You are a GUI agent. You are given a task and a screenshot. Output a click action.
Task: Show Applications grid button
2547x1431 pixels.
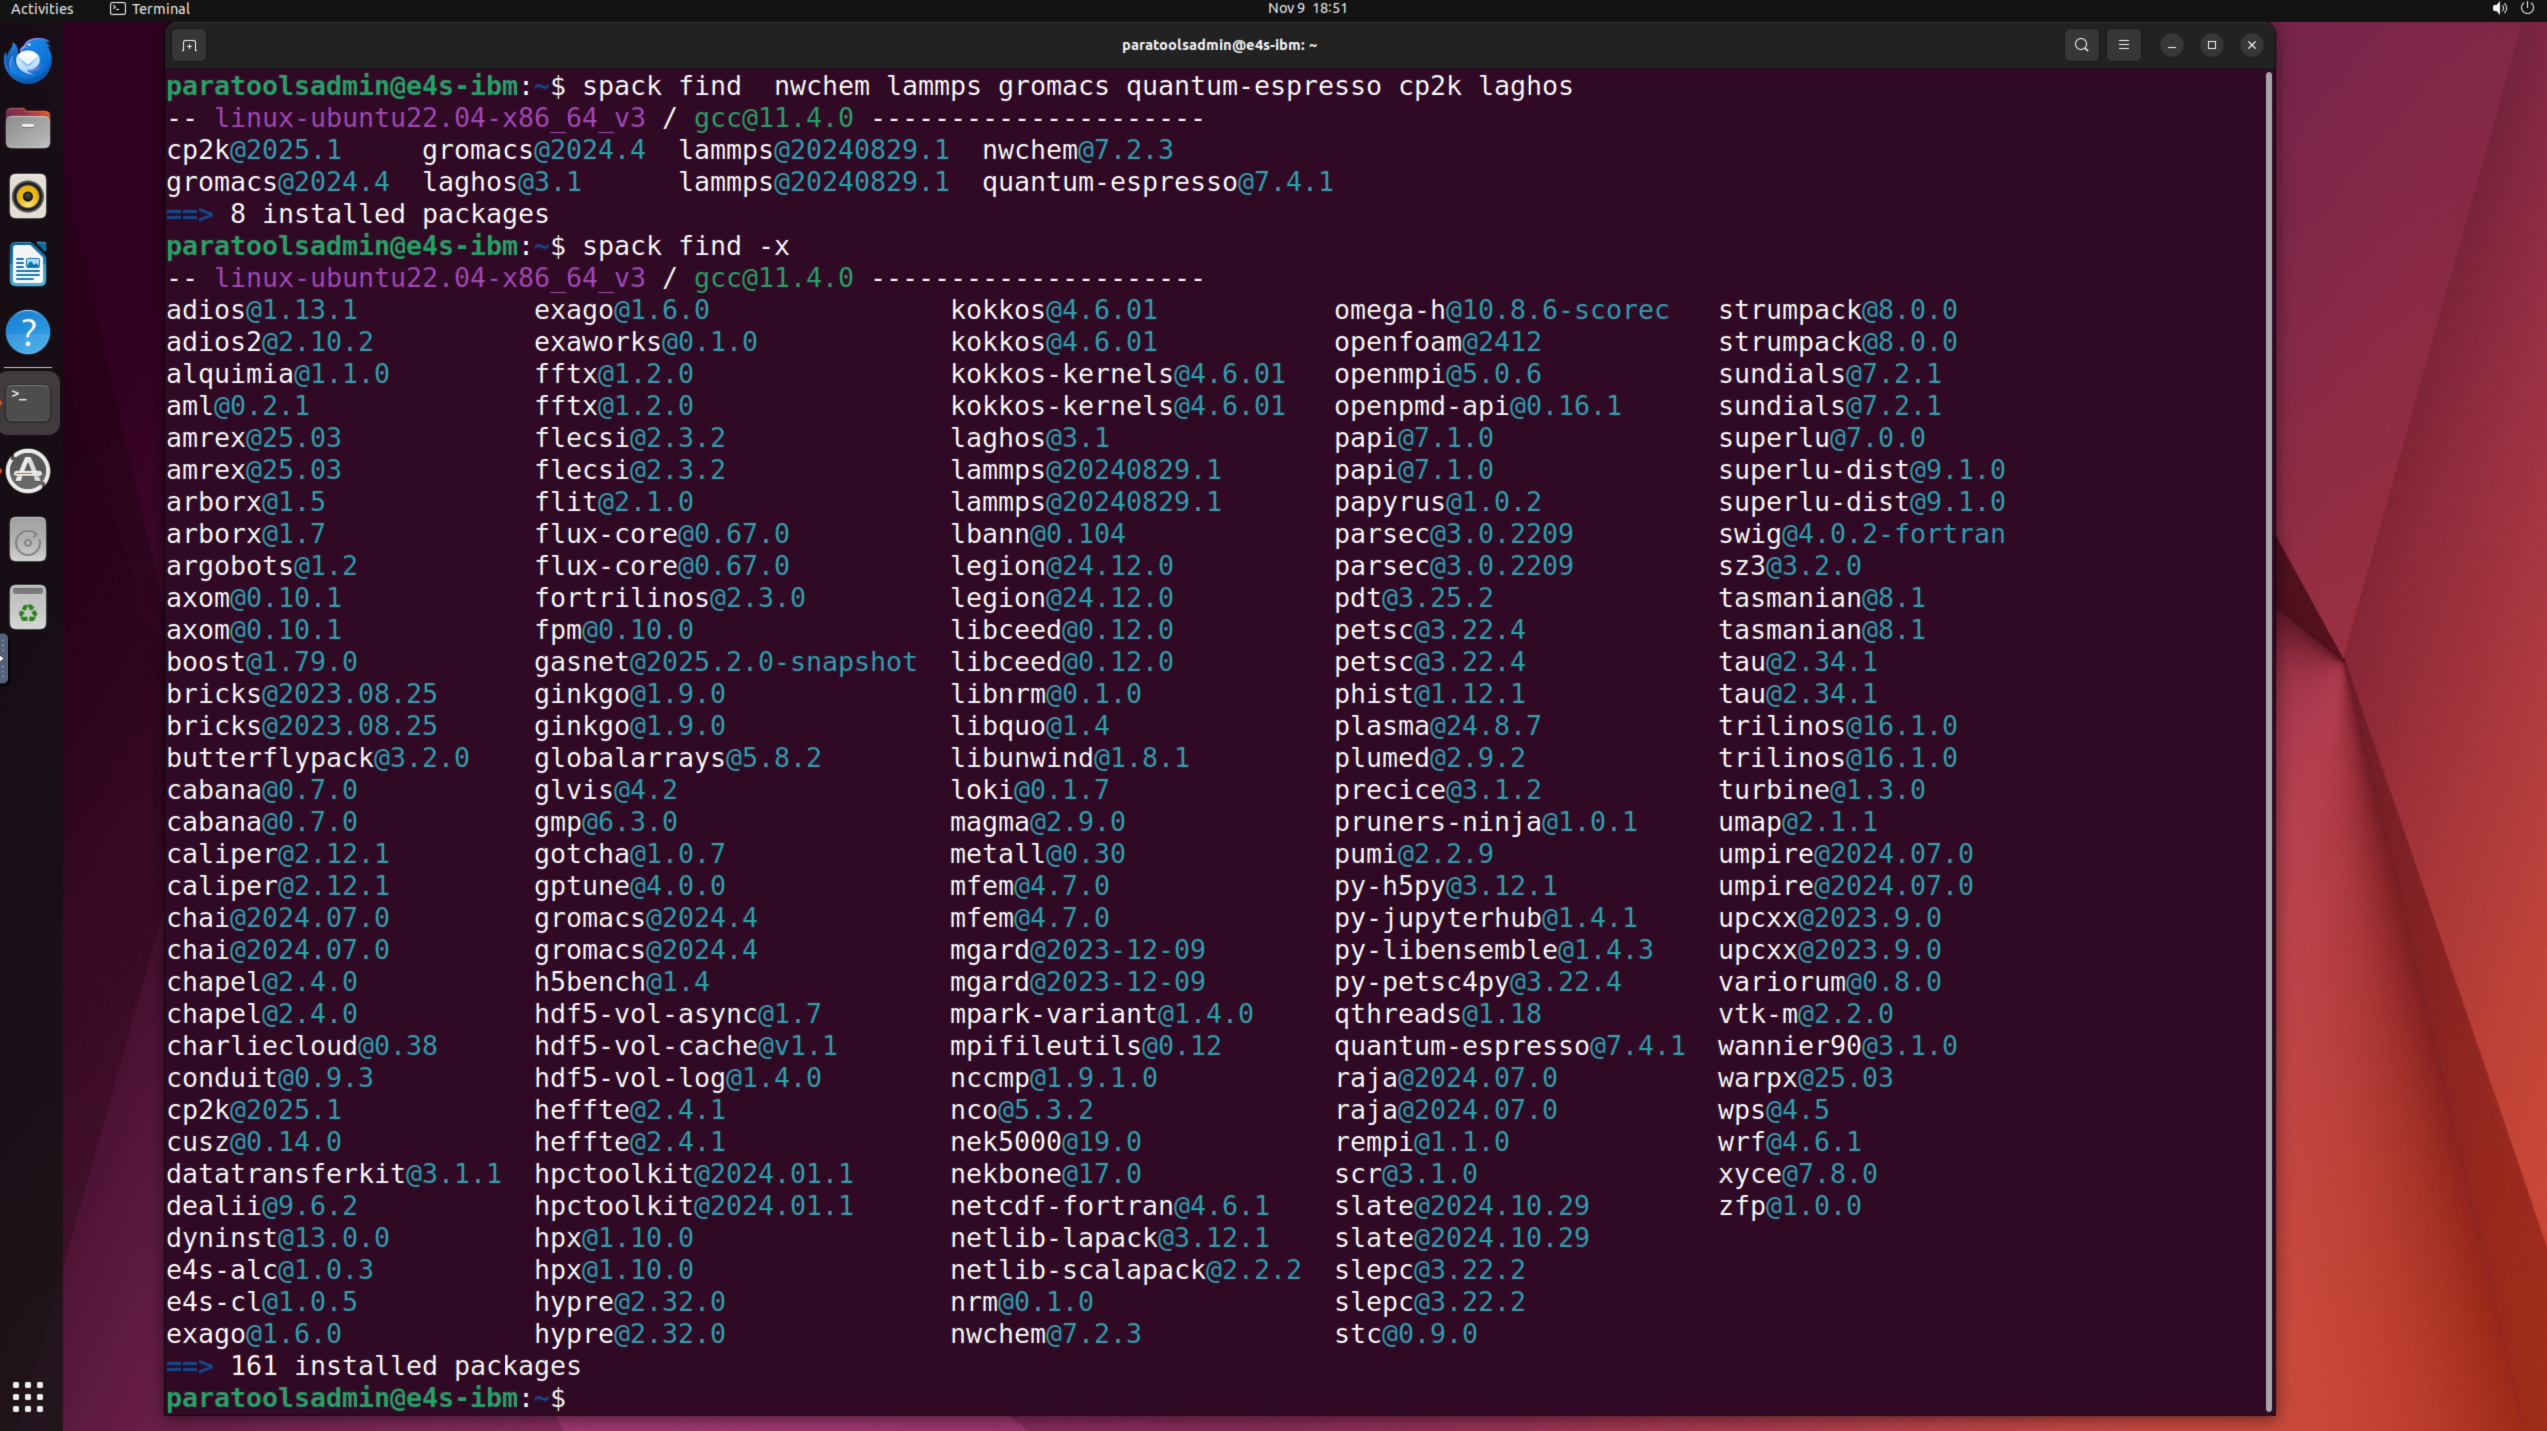click(x=28, y=1396)
